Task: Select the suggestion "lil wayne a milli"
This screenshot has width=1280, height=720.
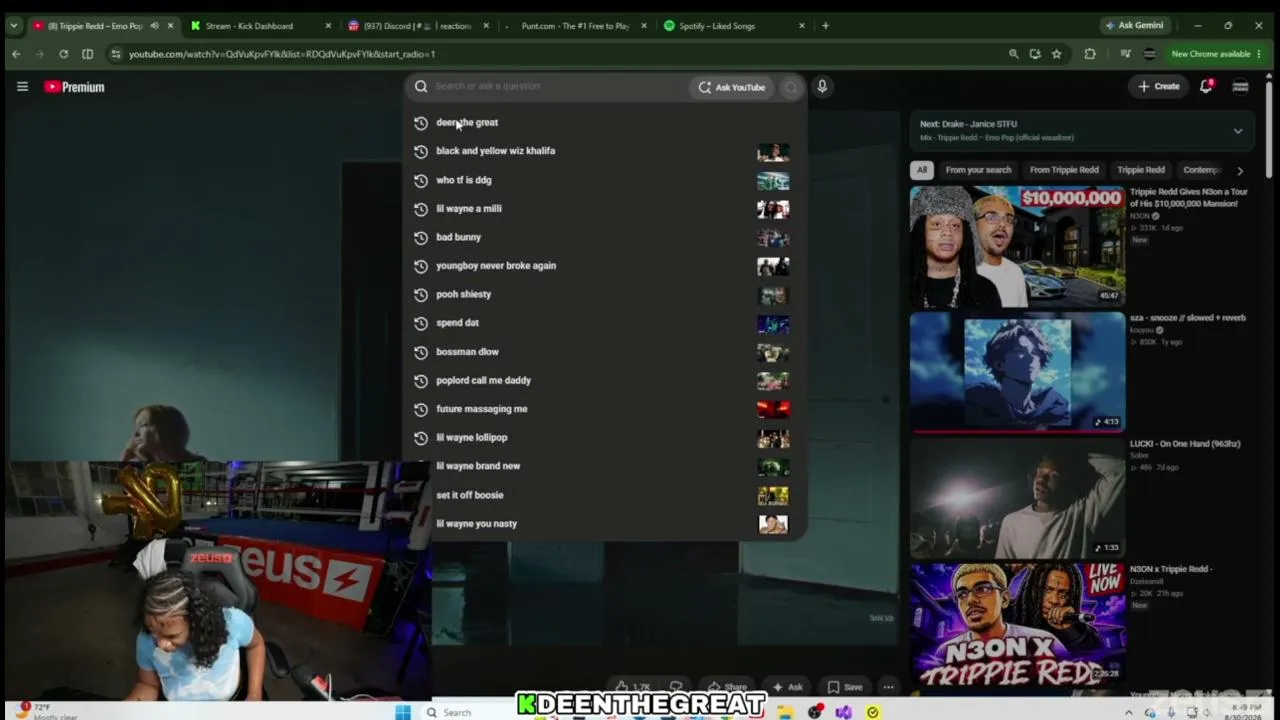Action: pyautogui.click(x=469, y=209)
